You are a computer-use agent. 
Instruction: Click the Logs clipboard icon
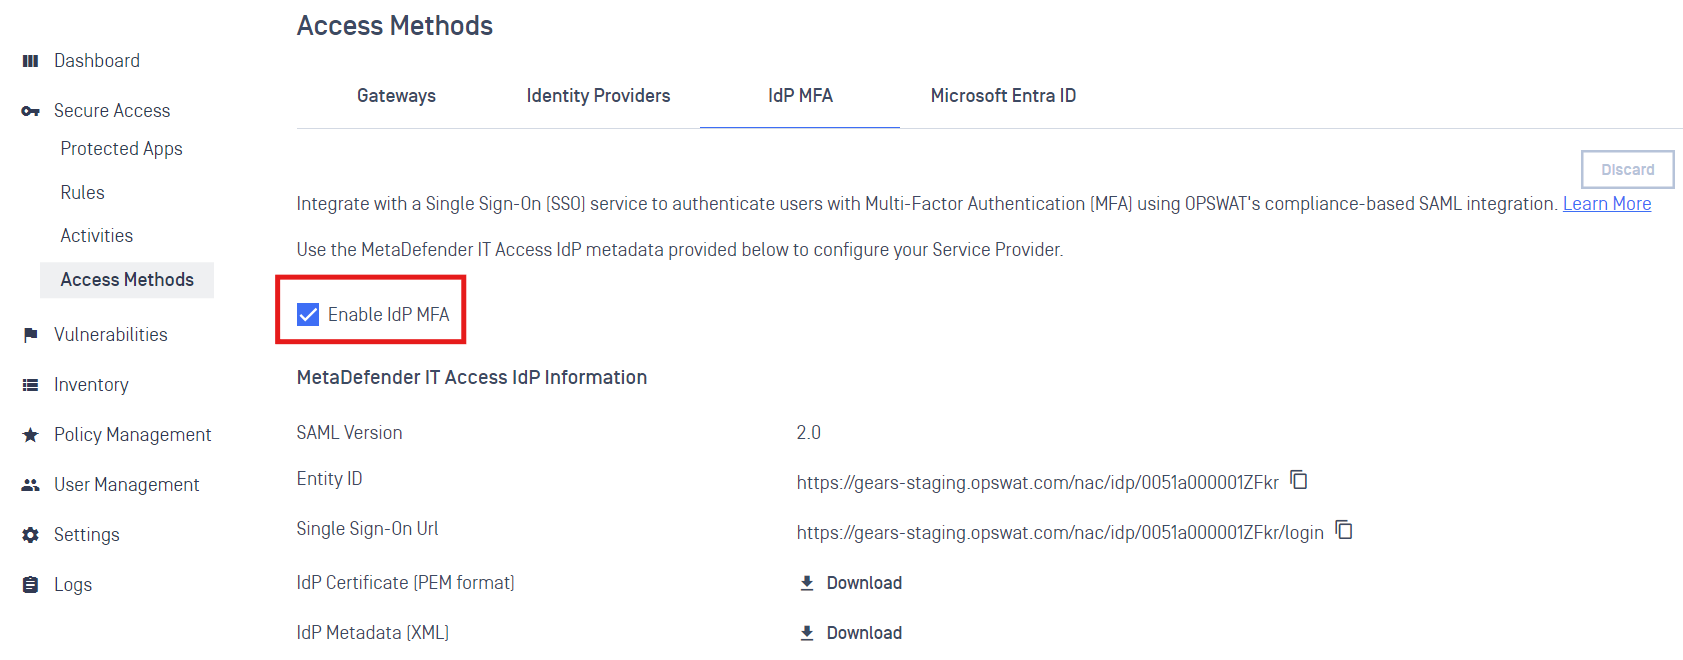pos(30,585)
